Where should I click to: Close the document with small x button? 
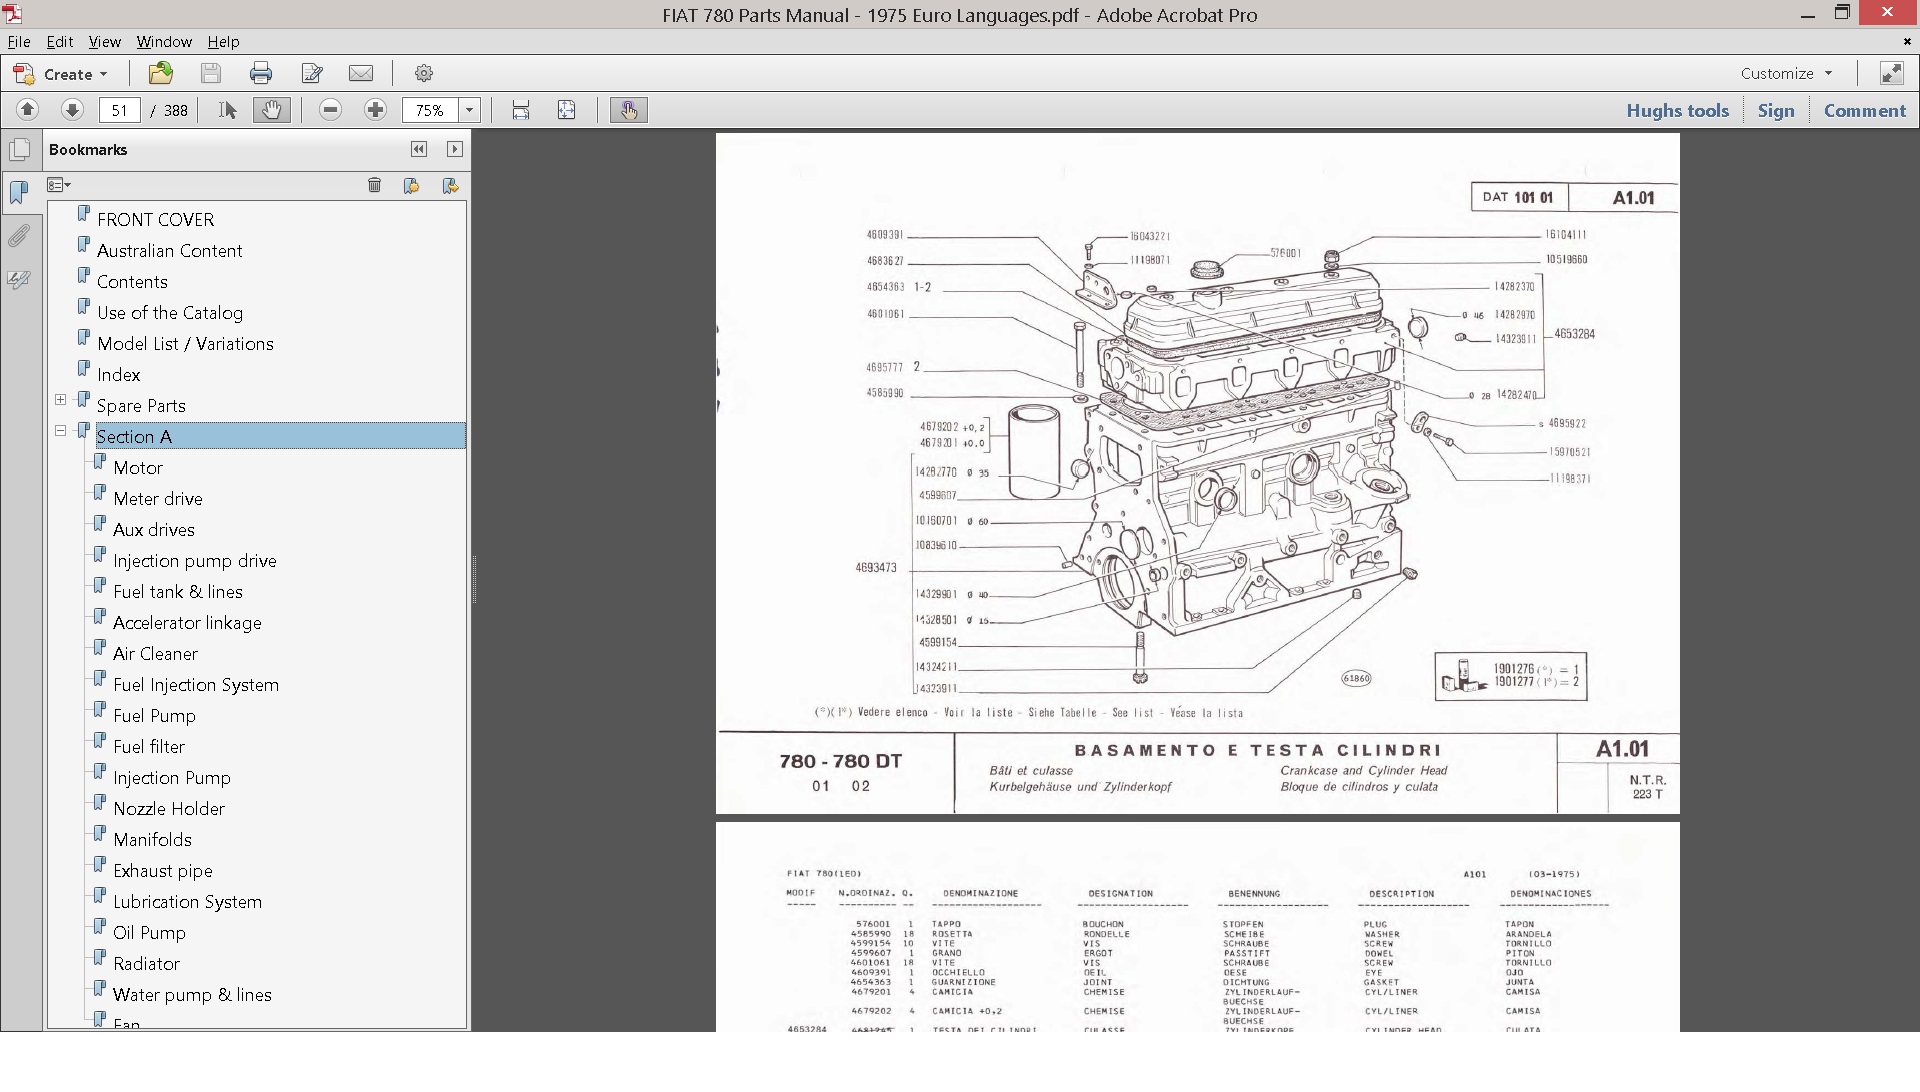tap(1907, 42)
